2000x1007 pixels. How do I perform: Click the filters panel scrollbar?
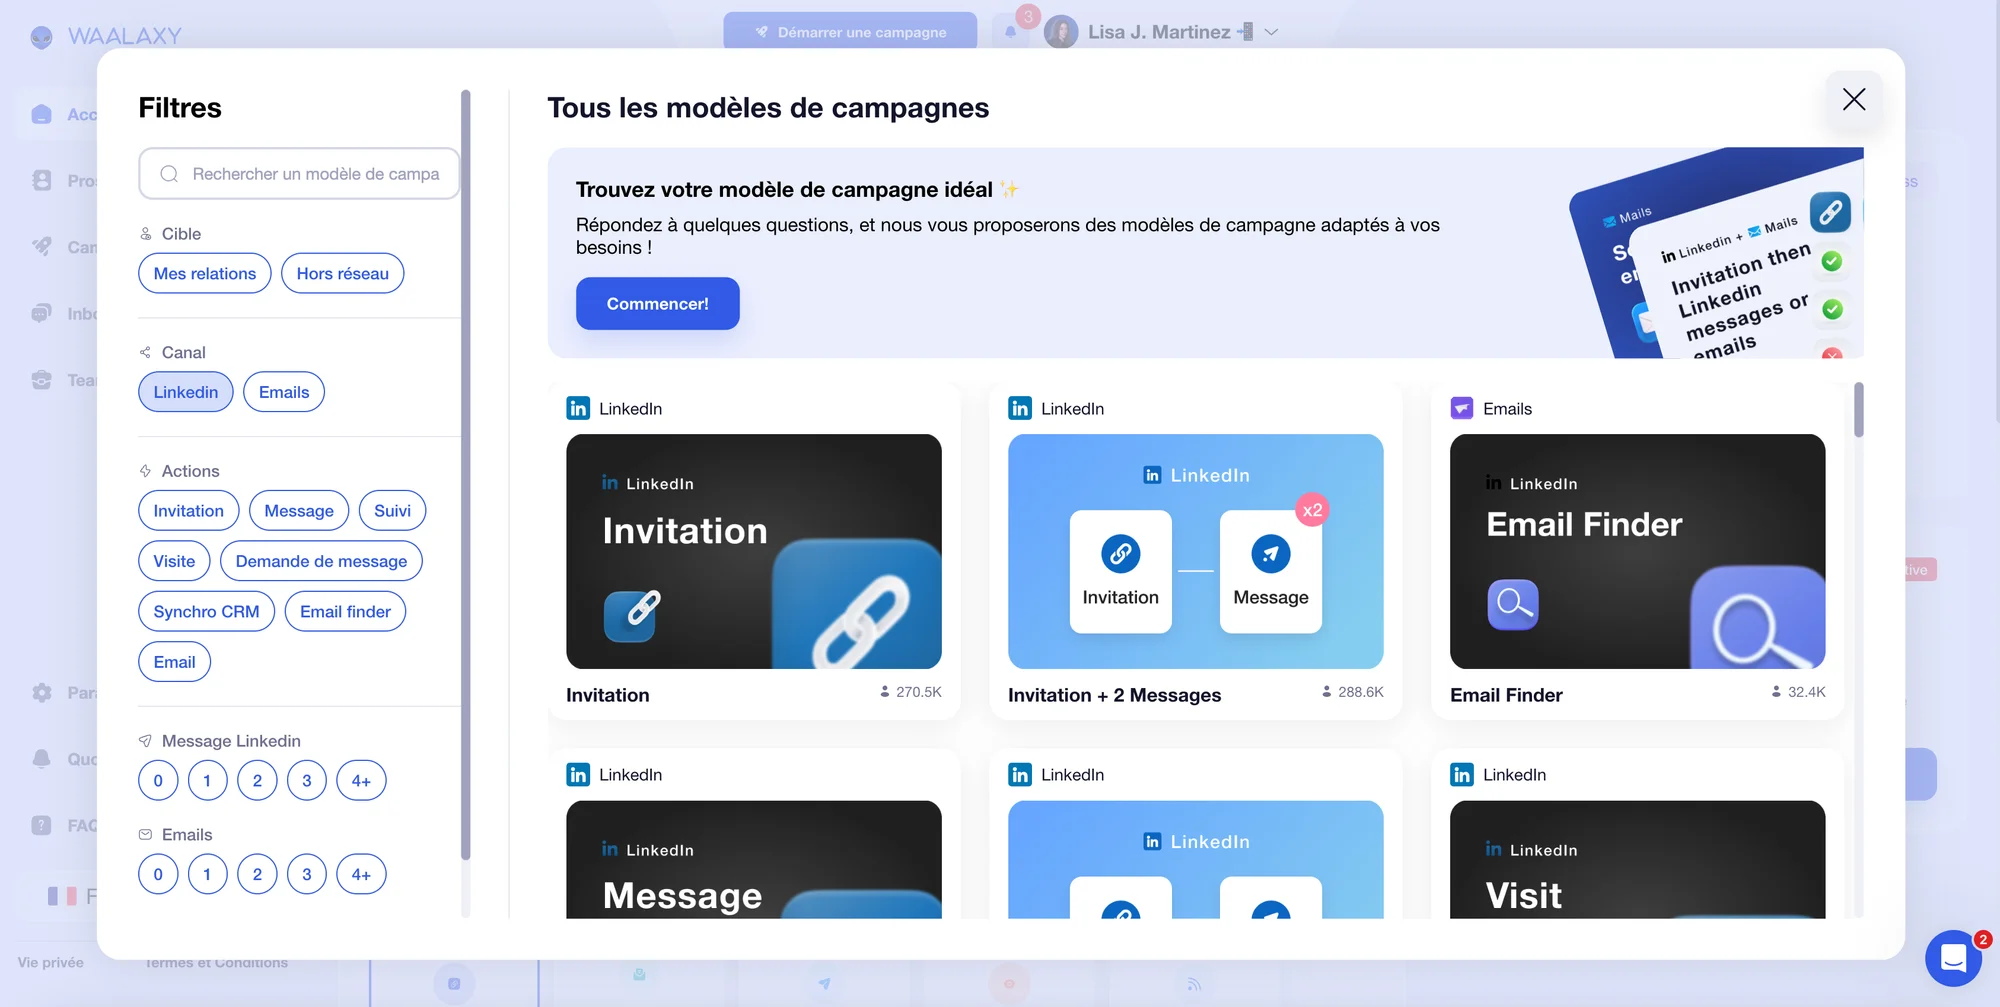465,475
